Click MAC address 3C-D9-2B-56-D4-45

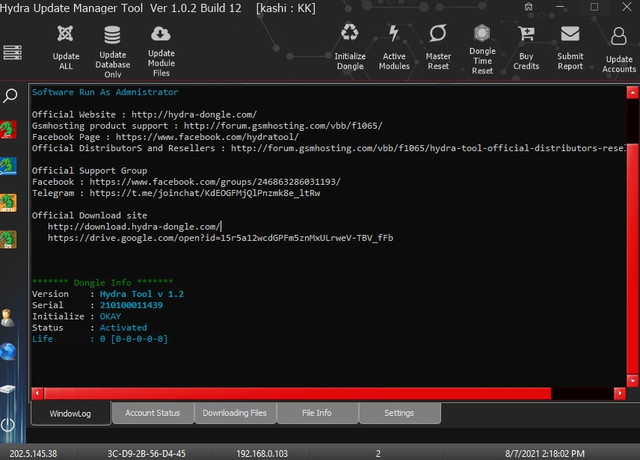(x=146, y=453)
